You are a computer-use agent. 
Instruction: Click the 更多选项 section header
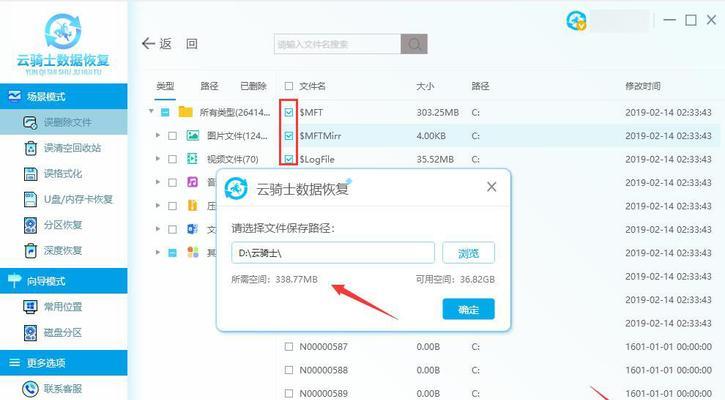click(x=63, y=363)
